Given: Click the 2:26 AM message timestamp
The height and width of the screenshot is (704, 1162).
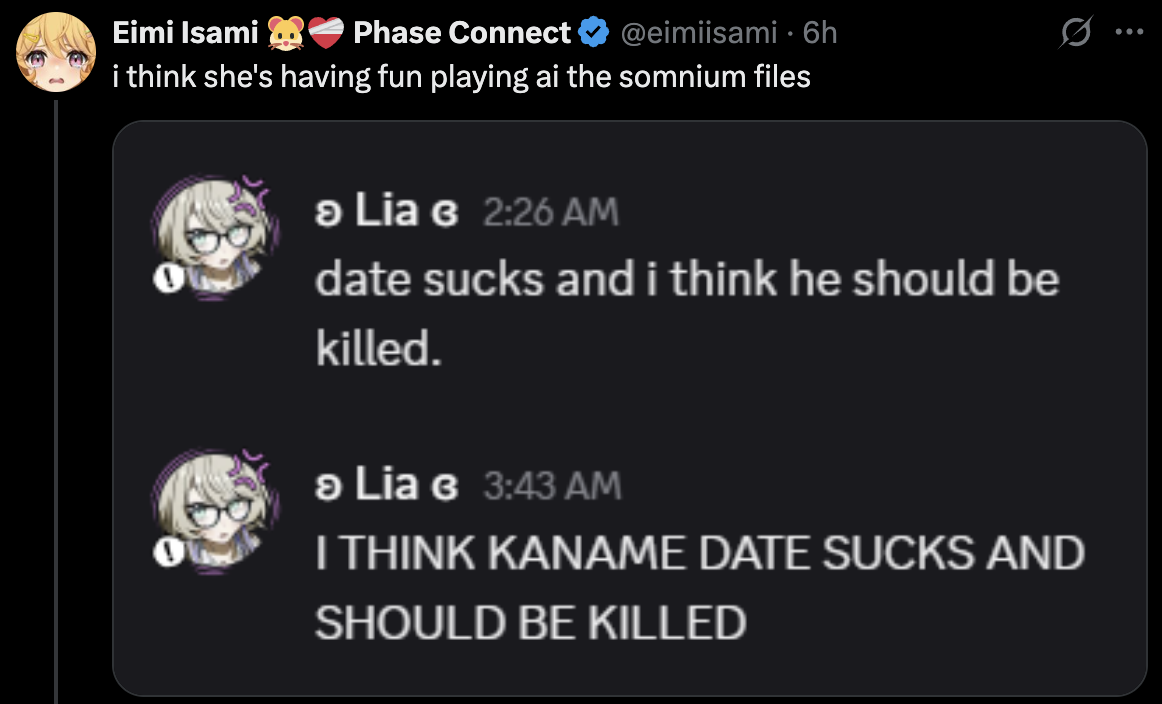Looking at the screenshot, I should [550, 212].
